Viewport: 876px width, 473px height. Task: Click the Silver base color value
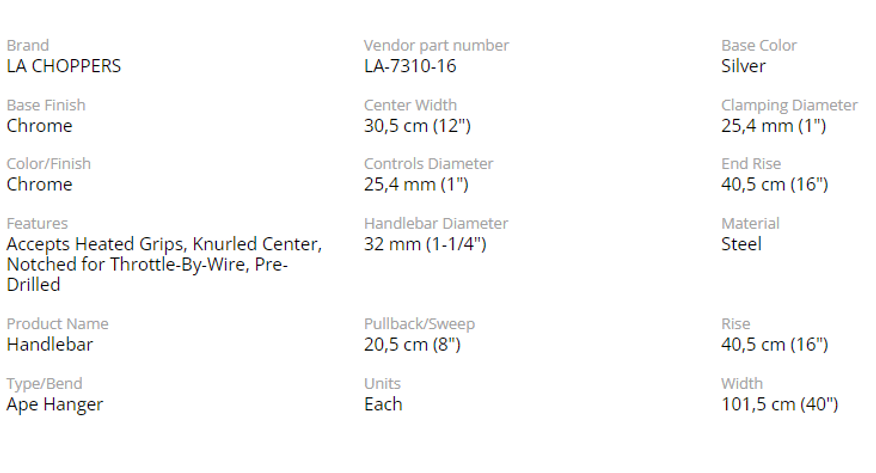pos(743,66)
